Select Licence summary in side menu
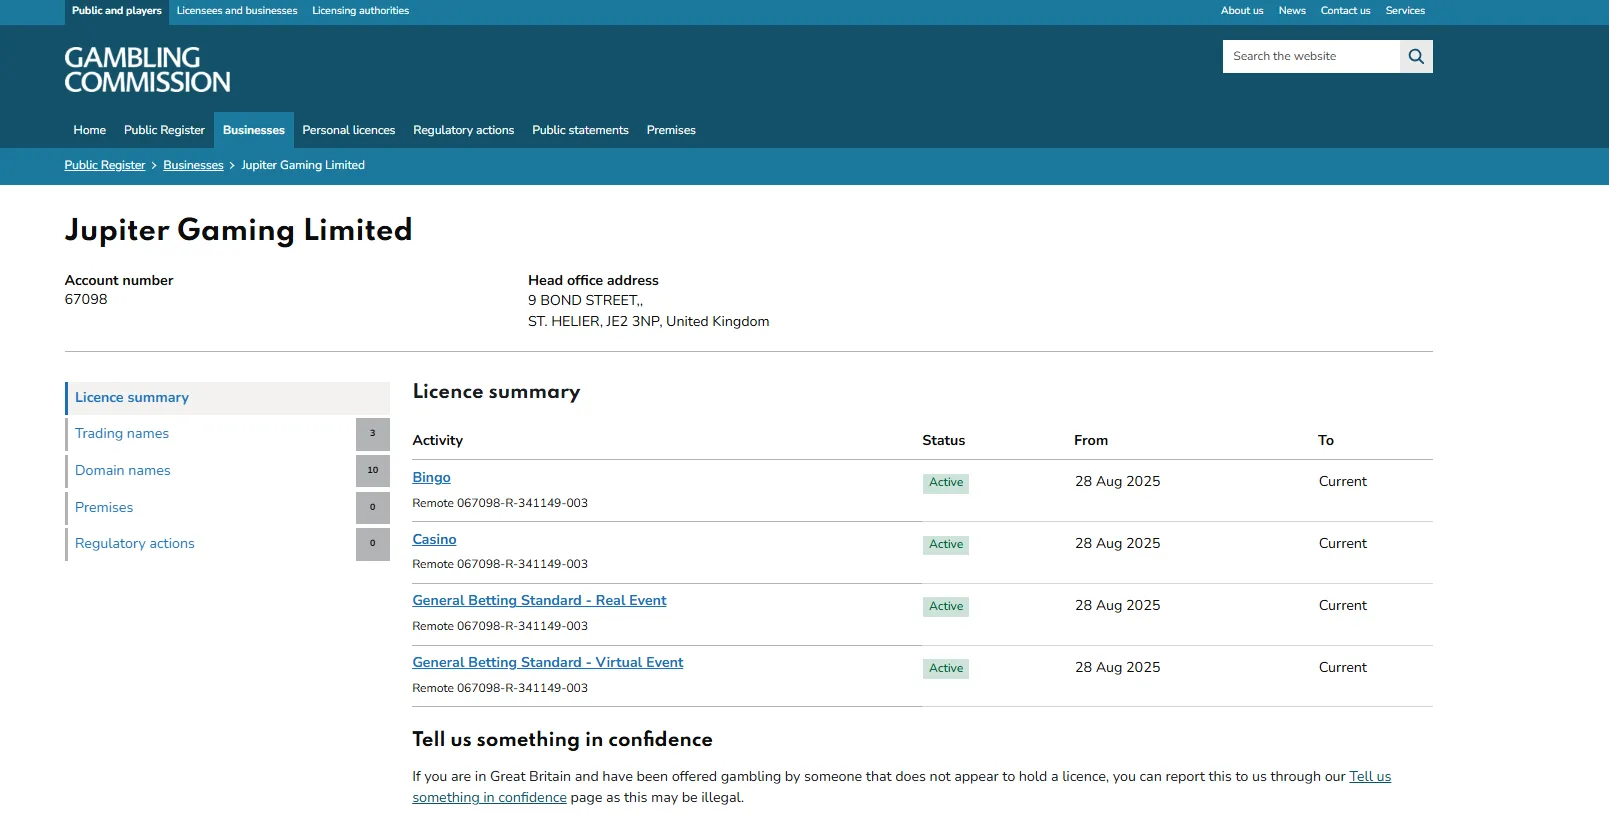This screenshot has height=832, width=1609. (228, 398)
